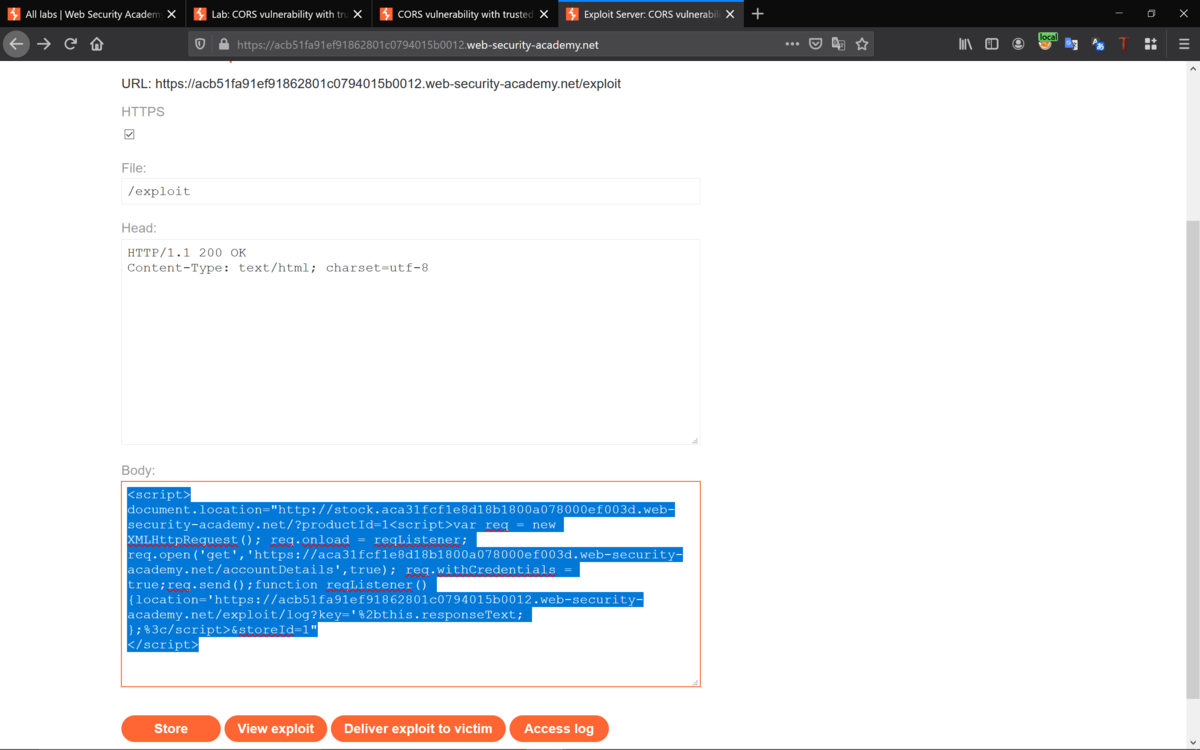
Task: Click Deliver exploit to victim
Action: pyautogui.click(x=418, y=729)
